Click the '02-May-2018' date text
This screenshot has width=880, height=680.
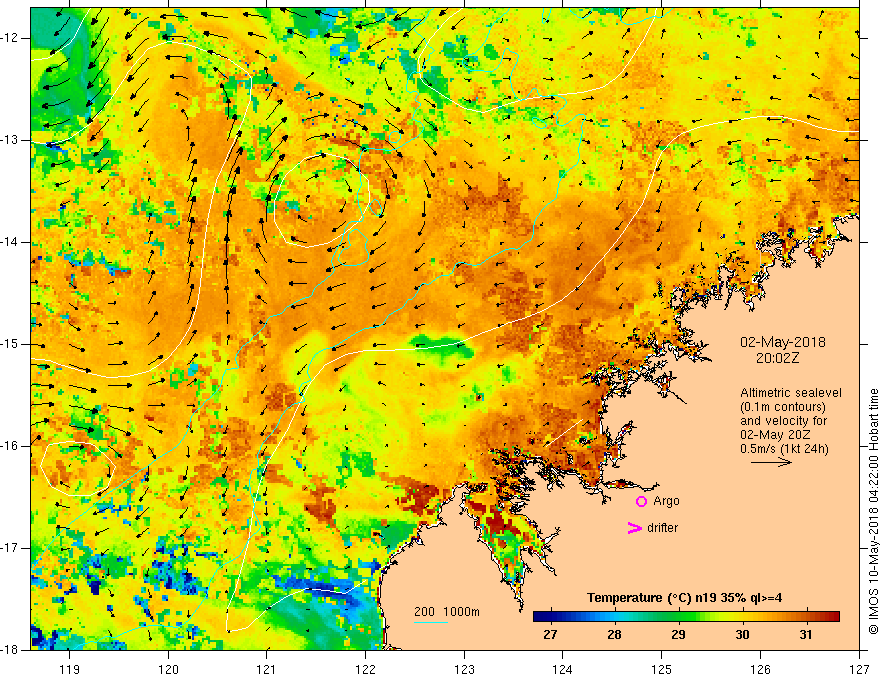(783, 342)
